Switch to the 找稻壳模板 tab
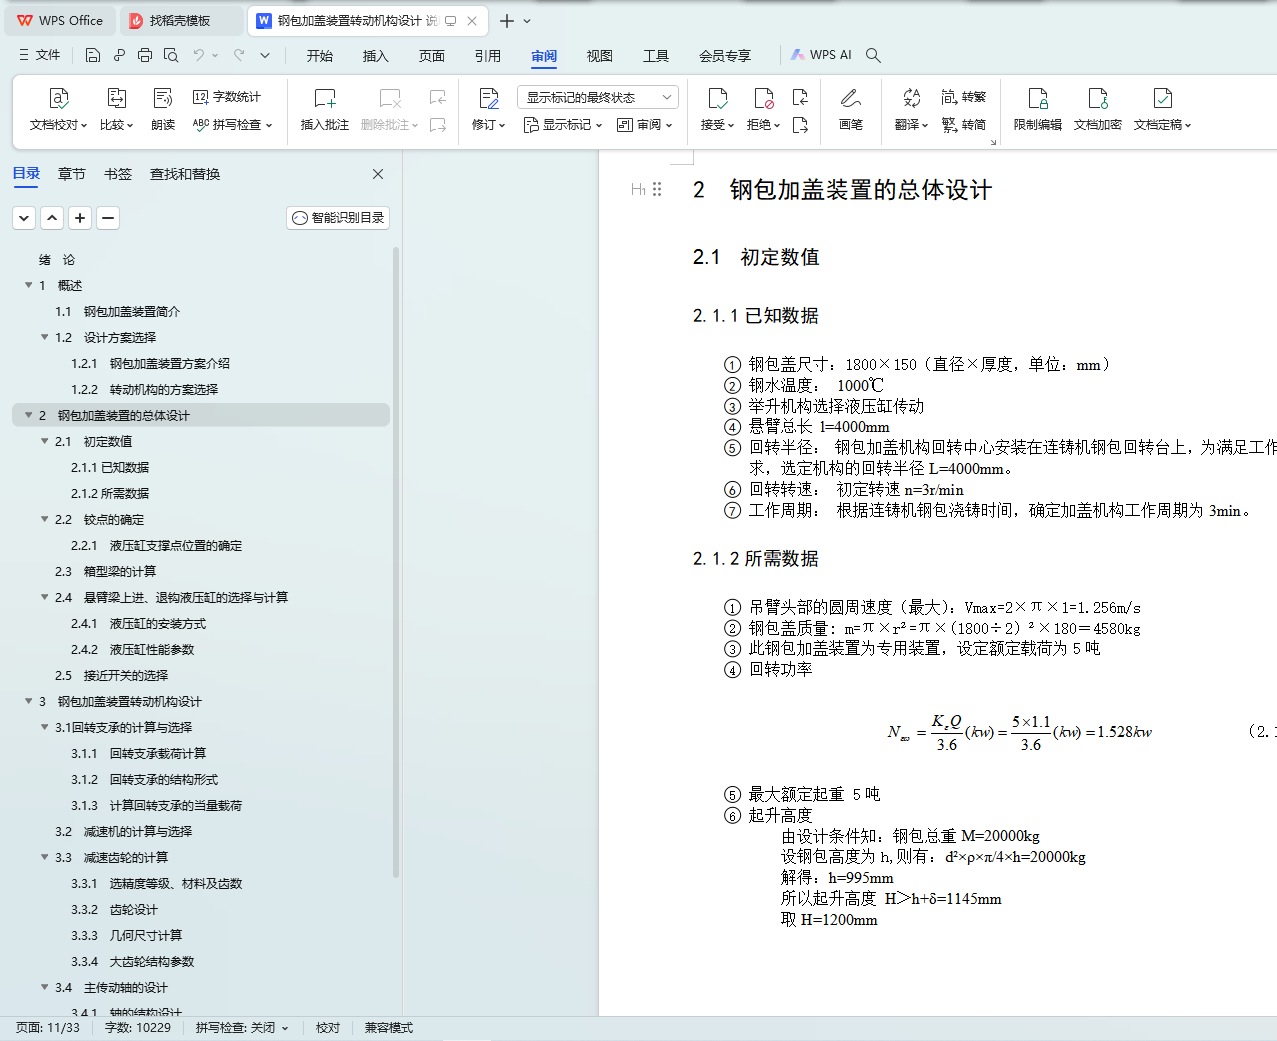 coord(182,21)
